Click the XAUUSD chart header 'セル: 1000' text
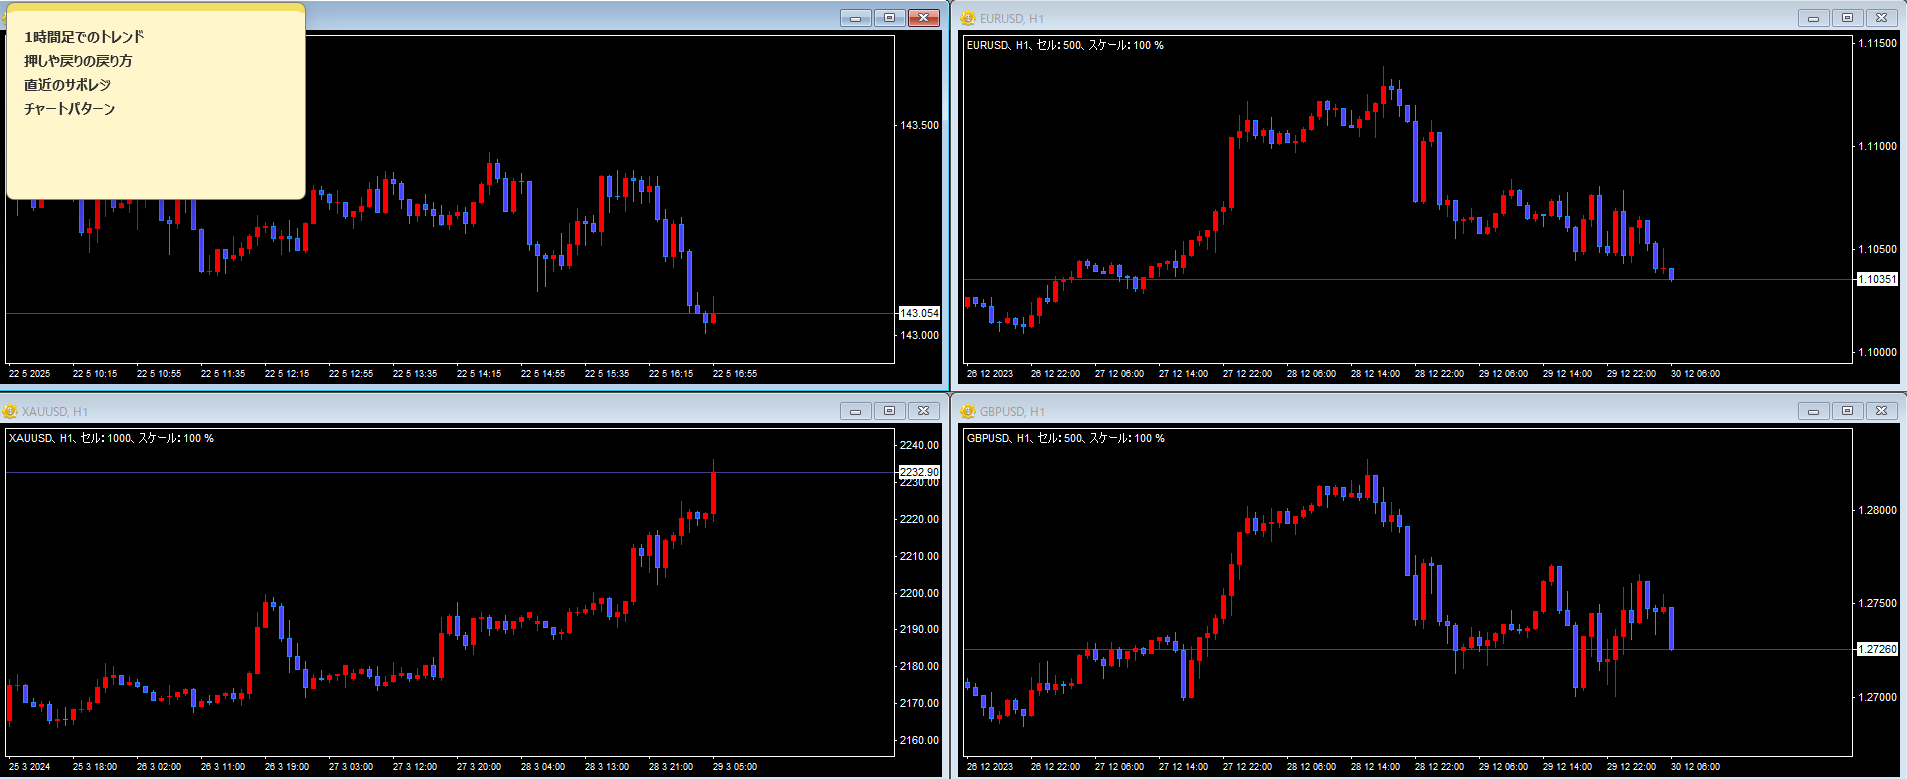The height and width of the screenshot is (779, 1907). click(107, 438)
